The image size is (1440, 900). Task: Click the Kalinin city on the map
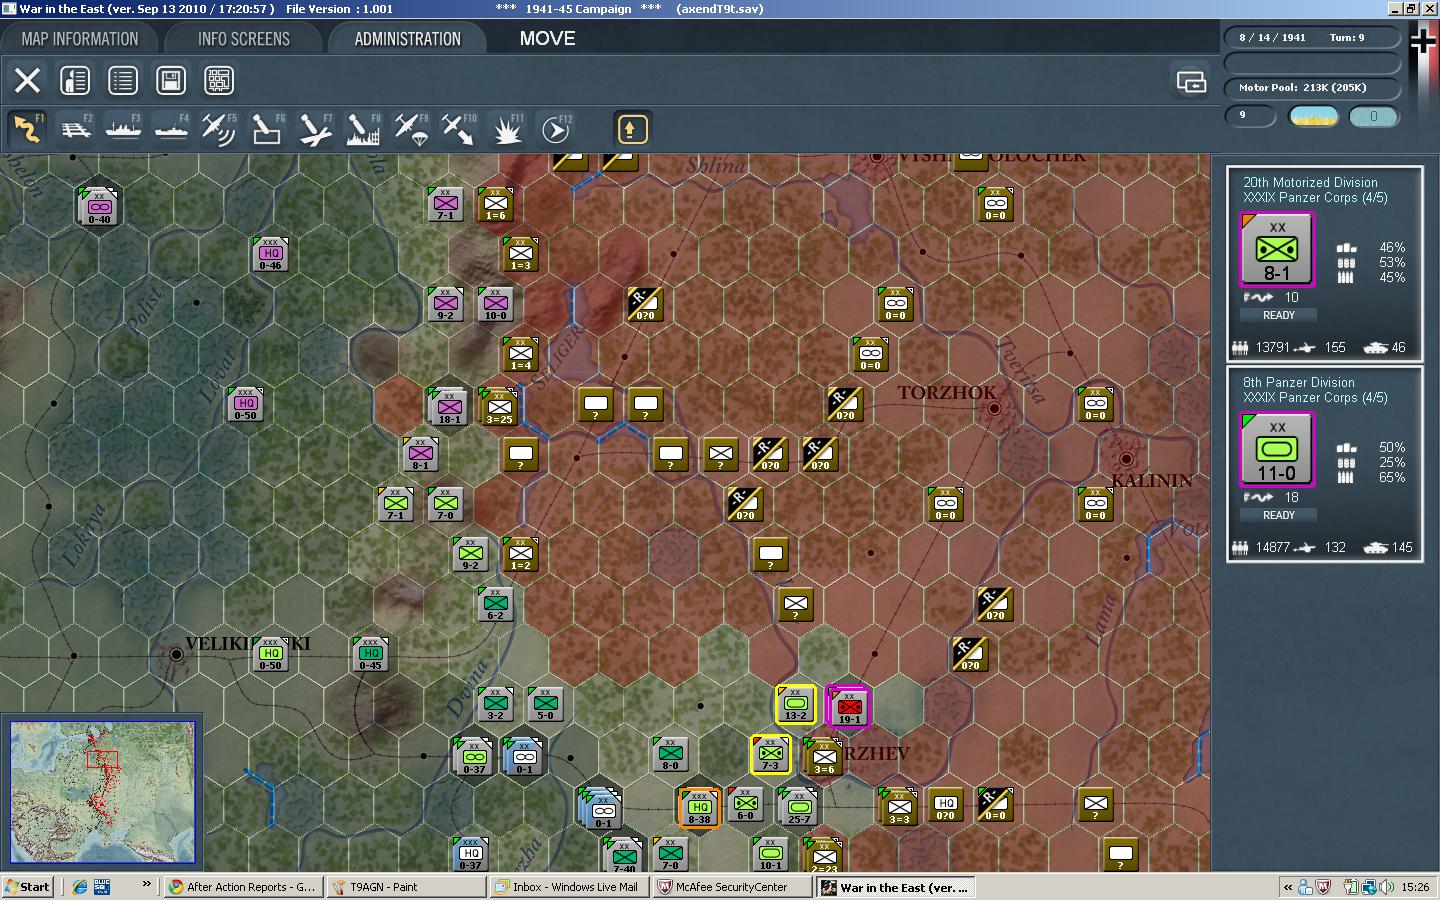(x=1126, y=459)
